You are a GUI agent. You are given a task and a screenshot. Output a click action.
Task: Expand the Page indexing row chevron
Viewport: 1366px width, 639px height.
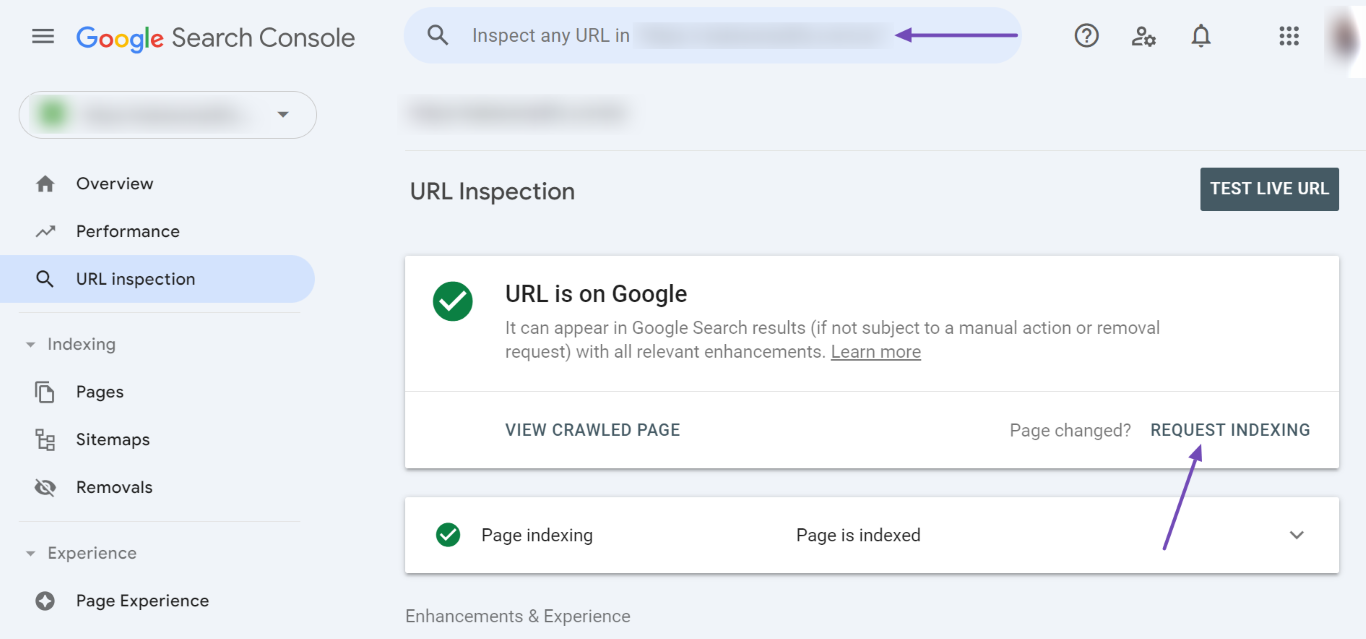(x=1297, y=535)
